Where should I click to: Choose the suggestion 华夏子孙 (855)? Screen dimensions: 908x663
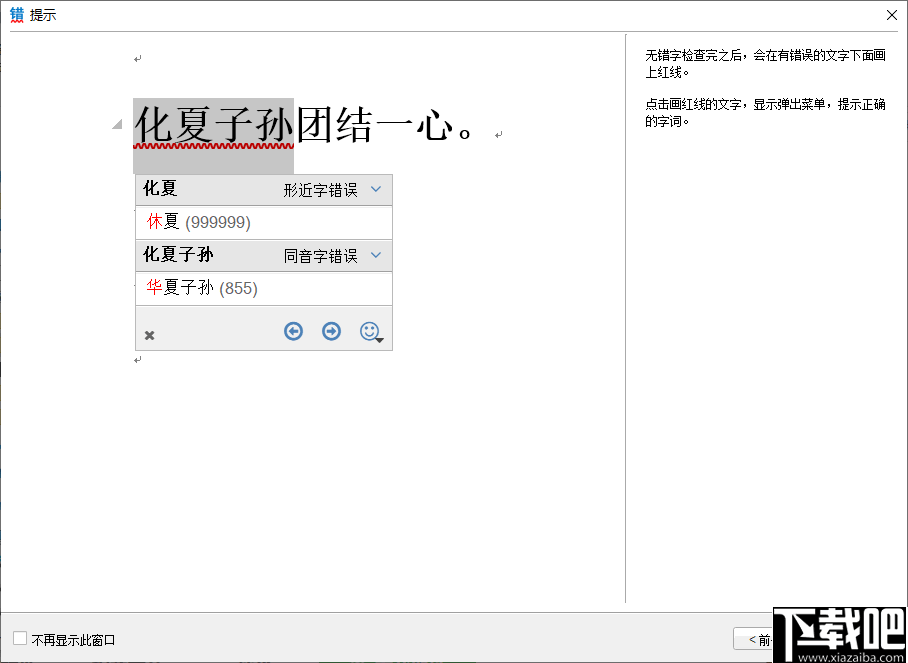click(264, 288)
